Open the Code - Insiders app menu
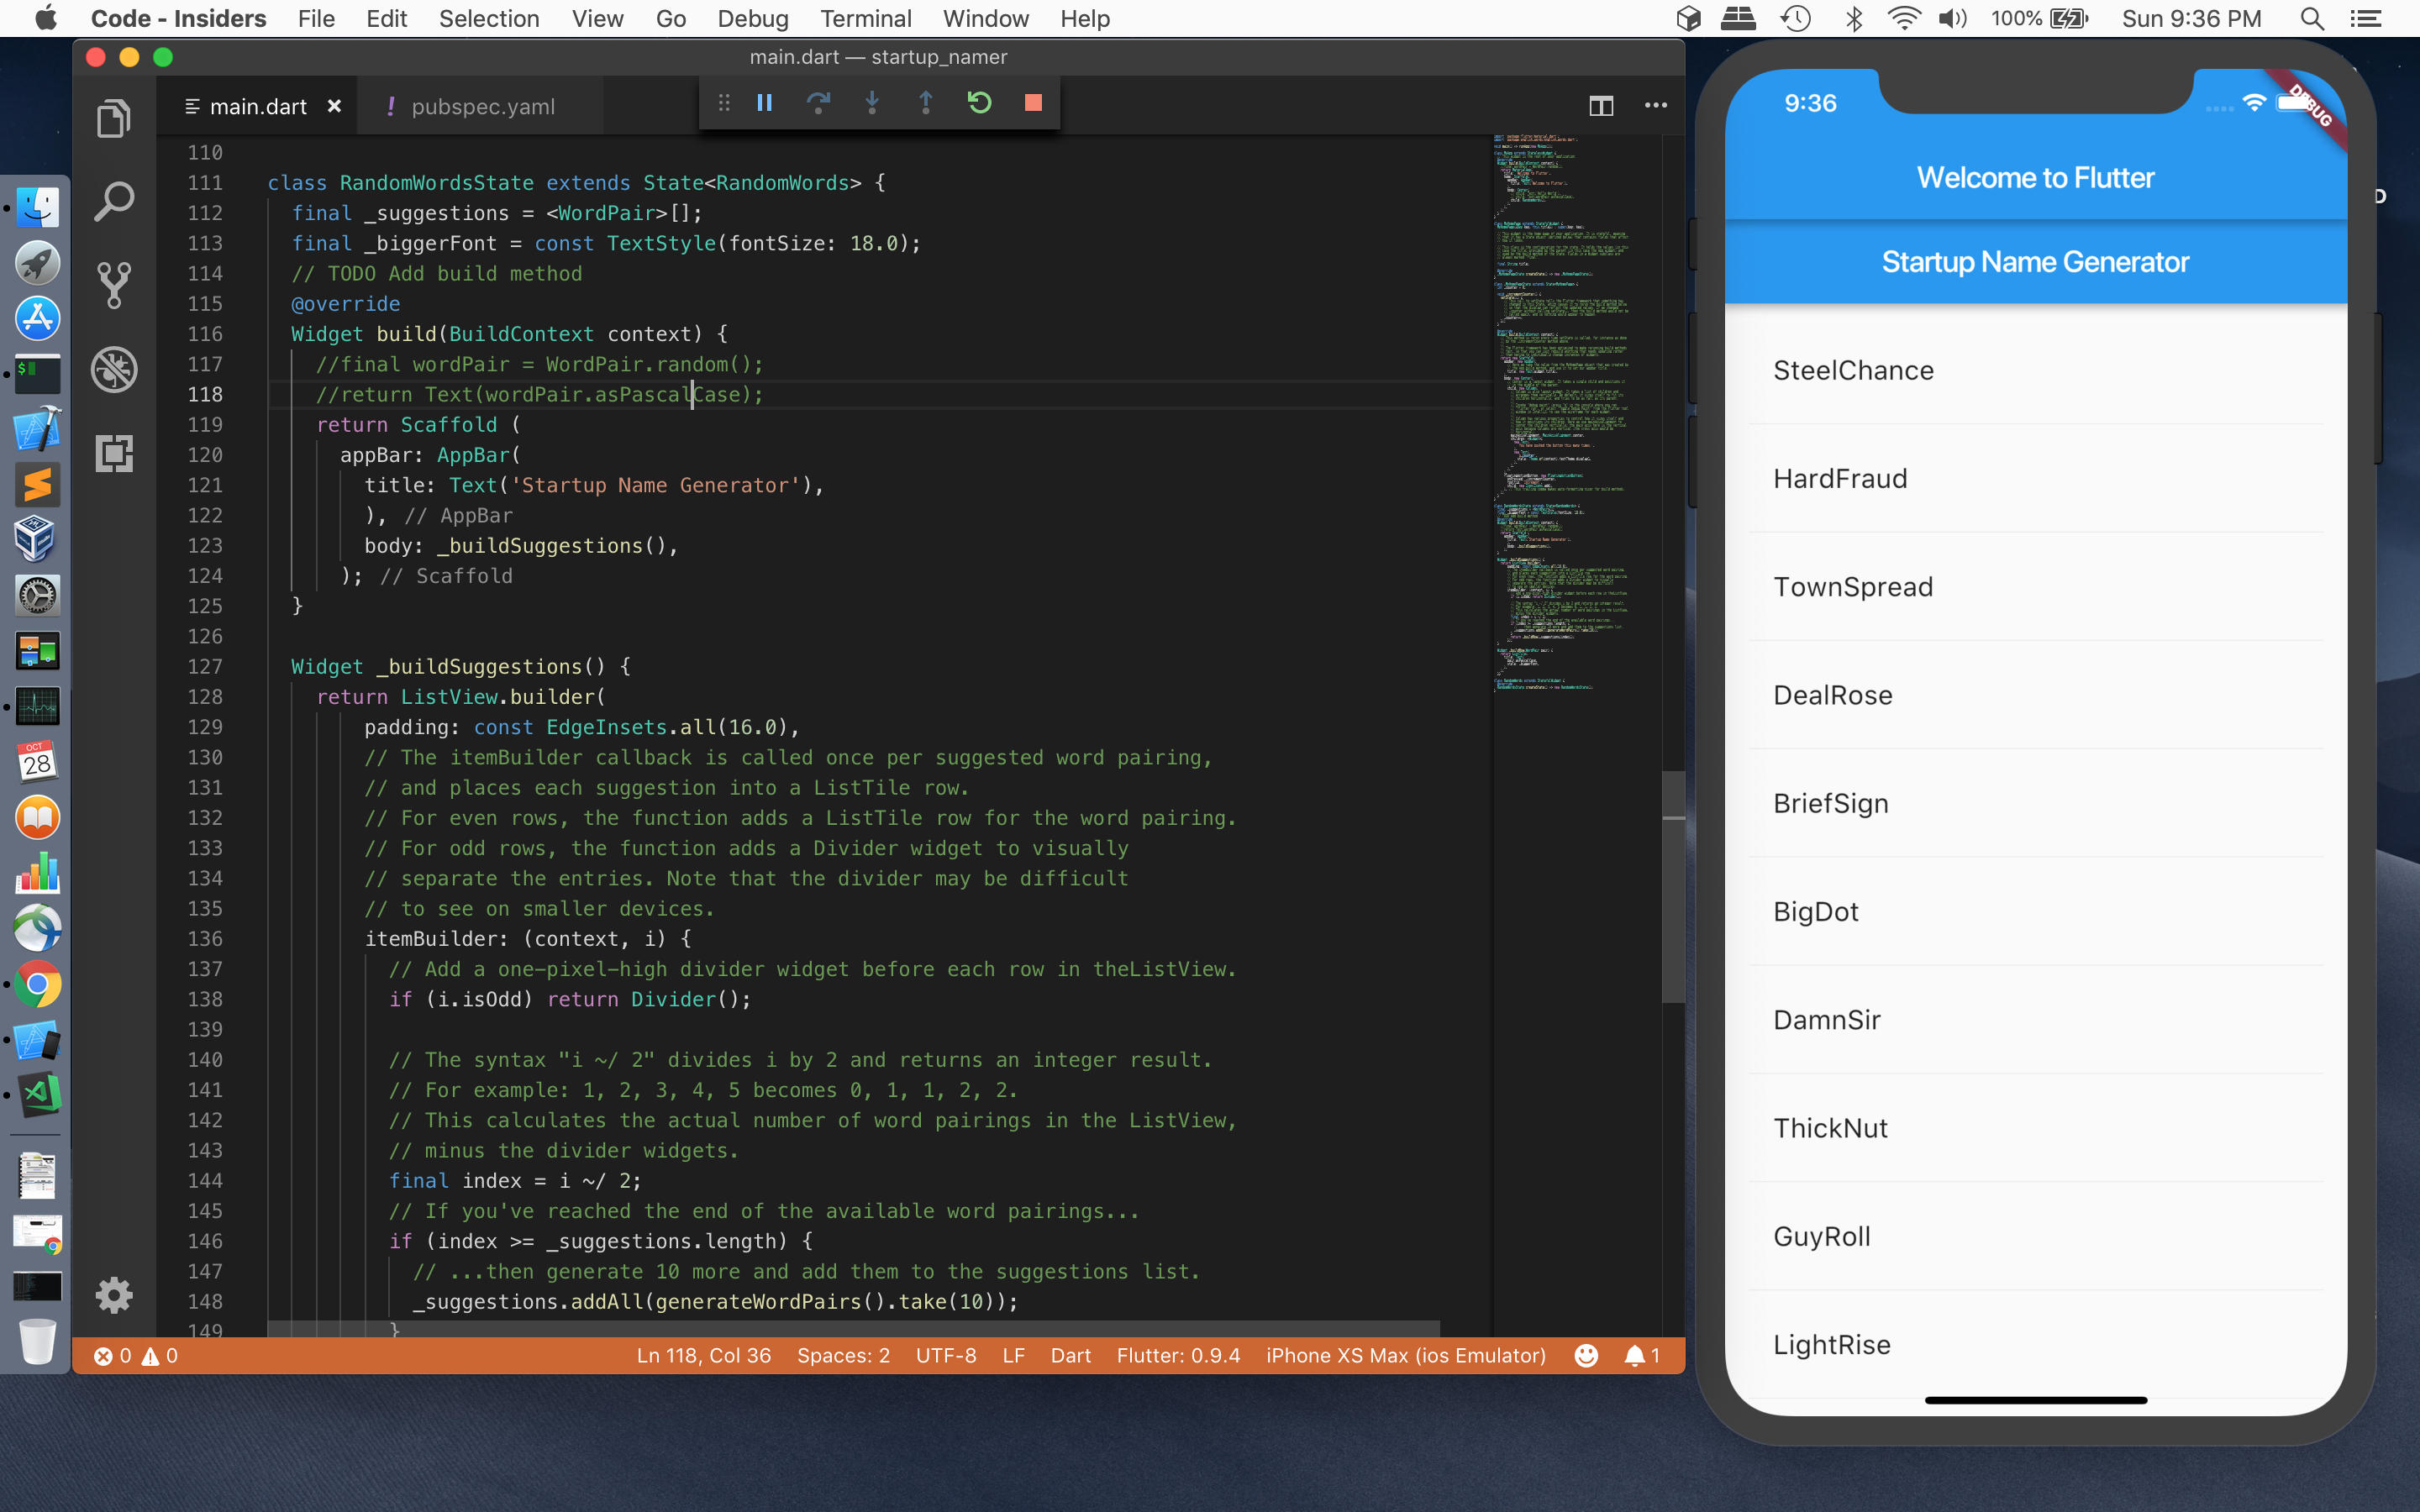 click(178, 19)
